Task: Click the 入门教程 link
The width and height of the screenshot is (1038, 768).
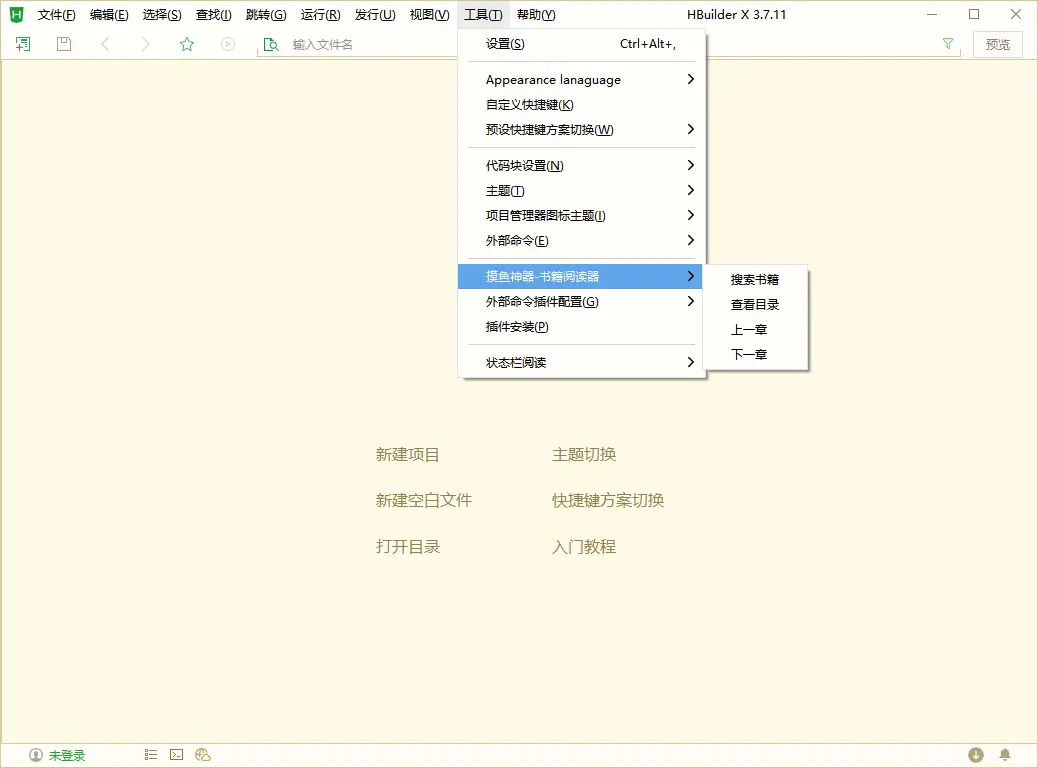Action: point(584,547)
